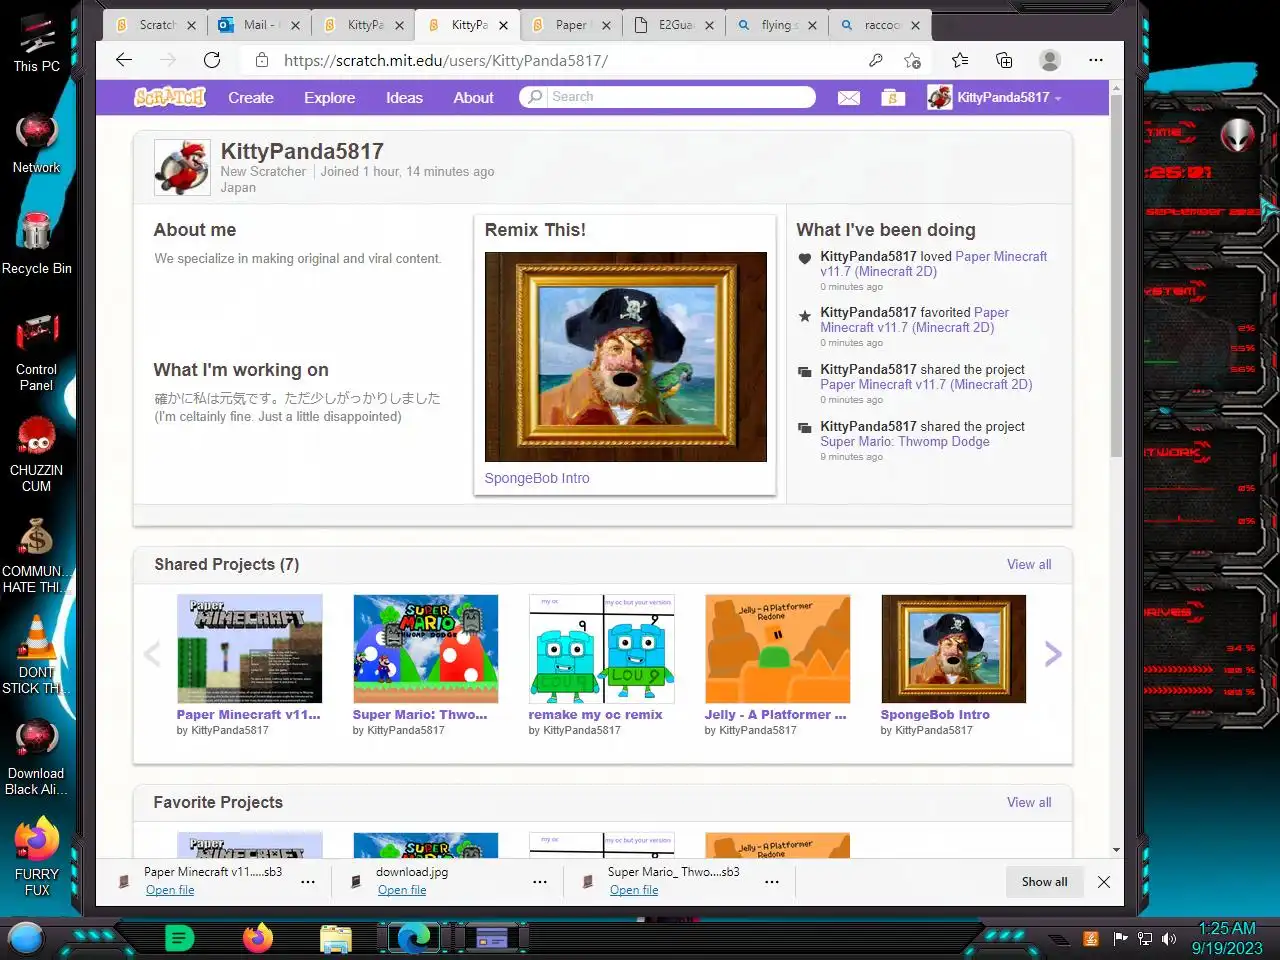
Task: Click the page vertical scrollbar
Action: pos(1117,277)
